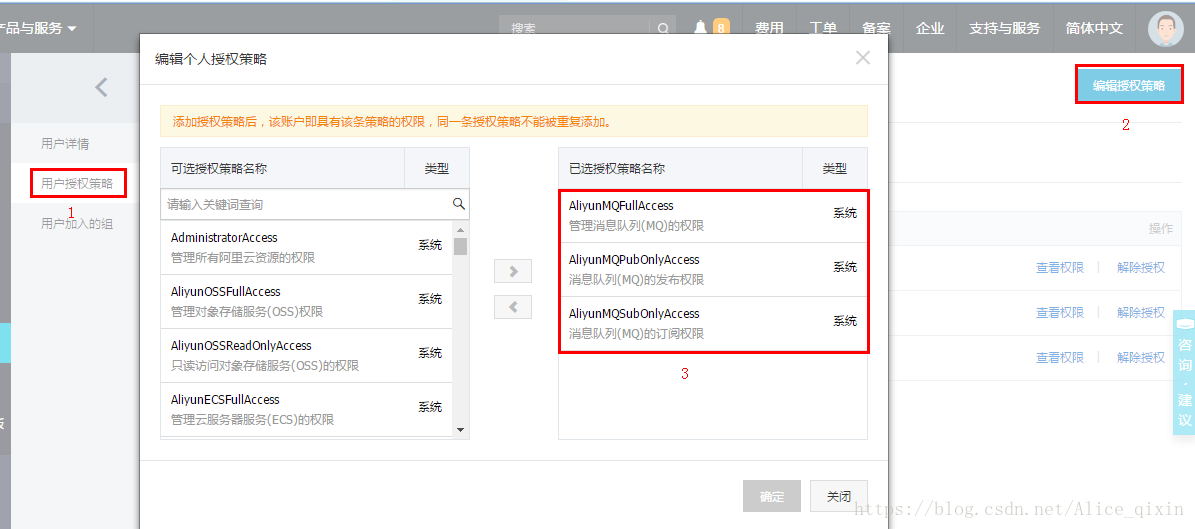This screenshot has width=1195, height=529.
Task: Click the 确定 button
Action: [x=771, y=496]
